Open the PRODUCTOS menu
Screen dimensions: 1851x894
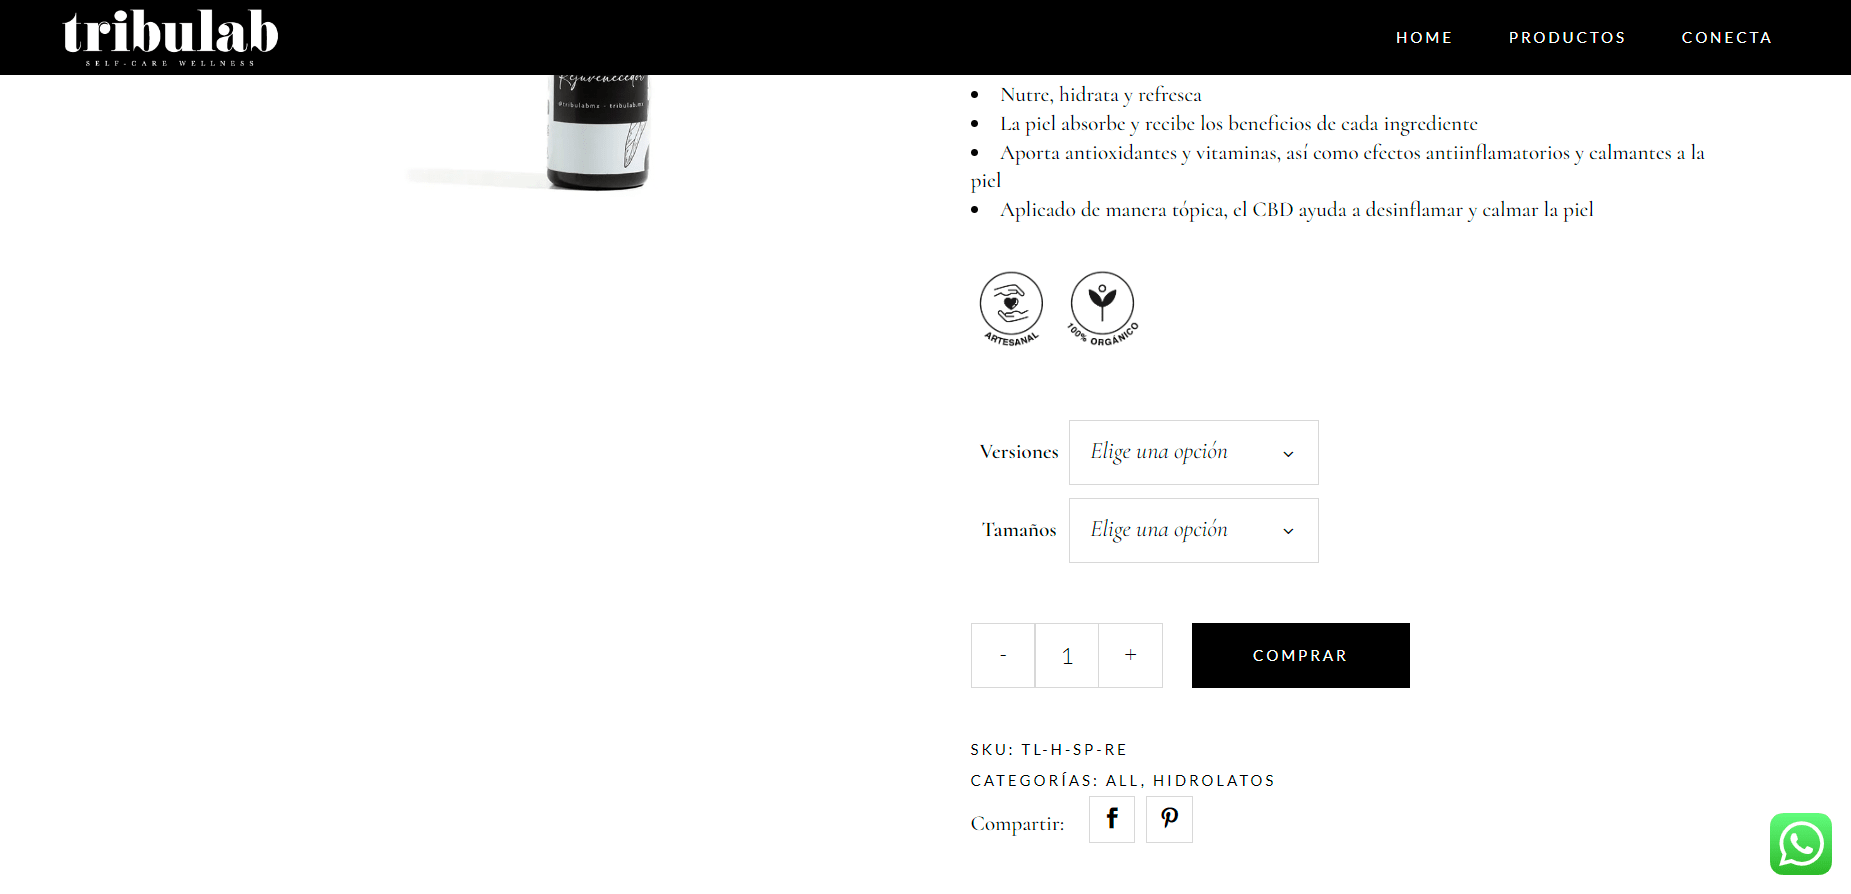point(1567,38)
